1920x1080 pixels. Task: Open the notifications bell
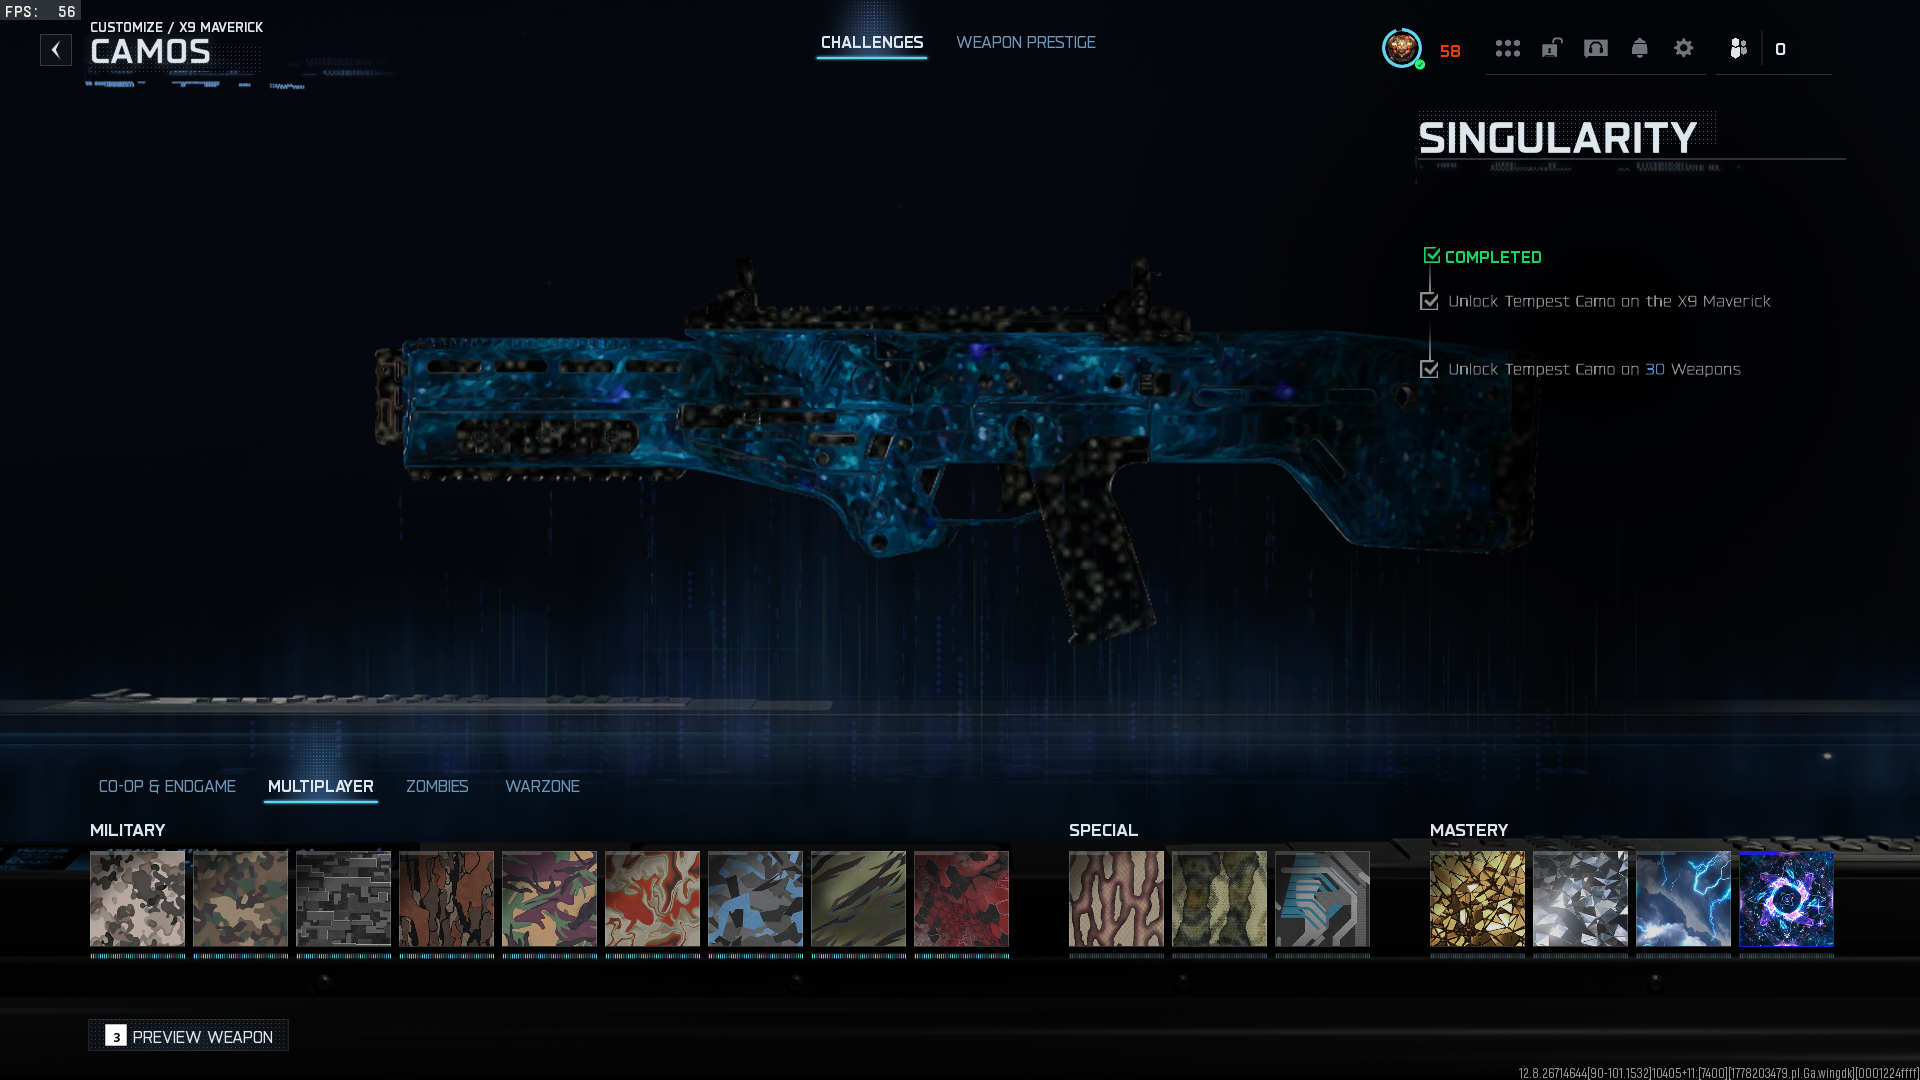click(1640, 48)
